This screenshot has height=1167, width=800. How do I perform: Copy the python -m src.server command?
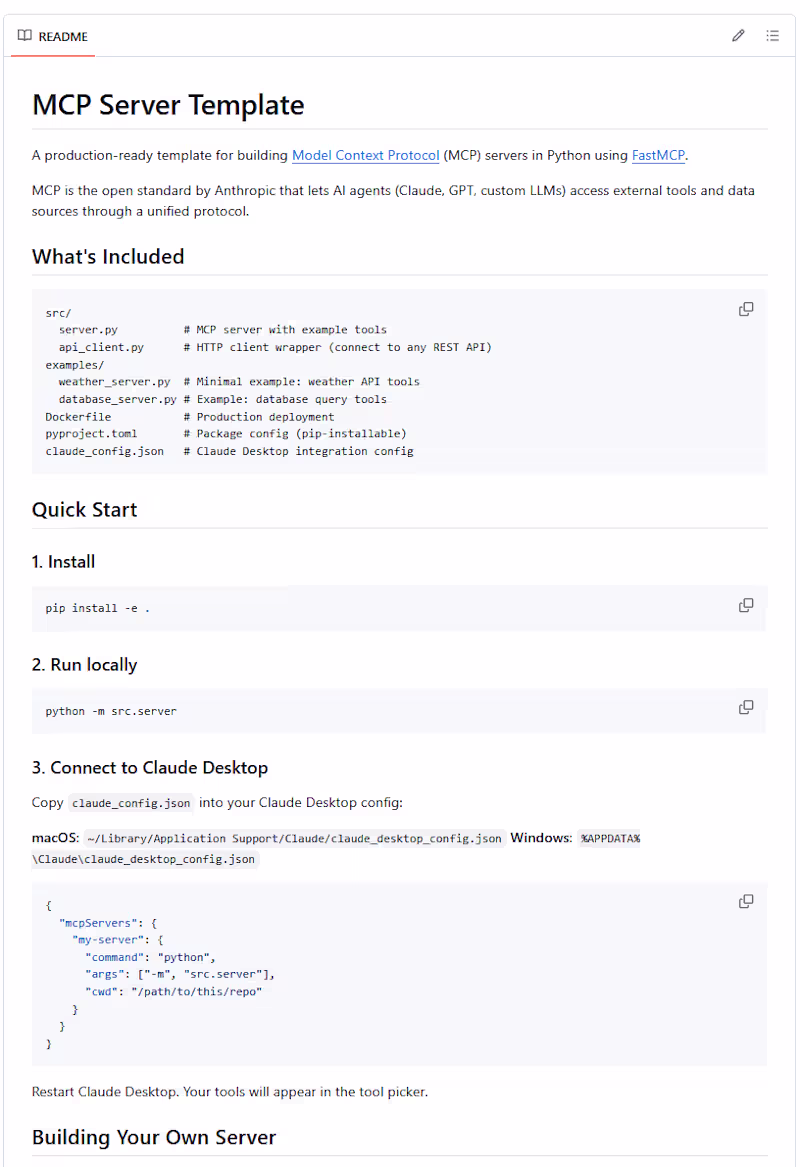(745, 707)
